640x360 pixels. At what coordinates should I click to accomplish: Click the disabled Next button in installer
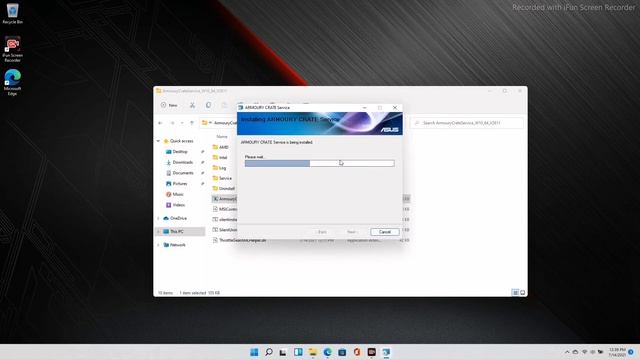pos(352,232)
